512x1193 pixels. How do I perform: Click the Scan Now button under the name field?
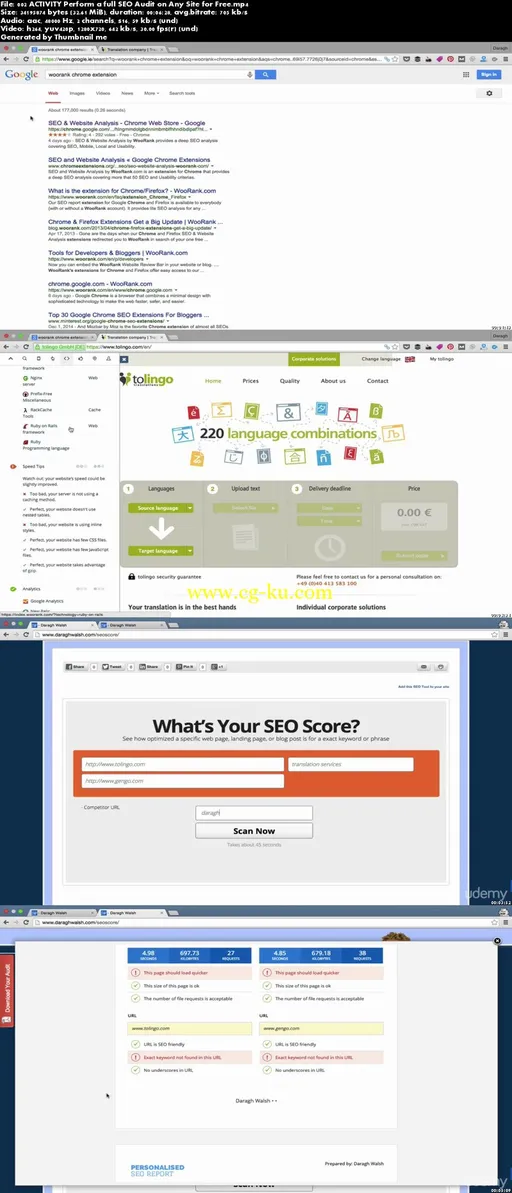253,831
